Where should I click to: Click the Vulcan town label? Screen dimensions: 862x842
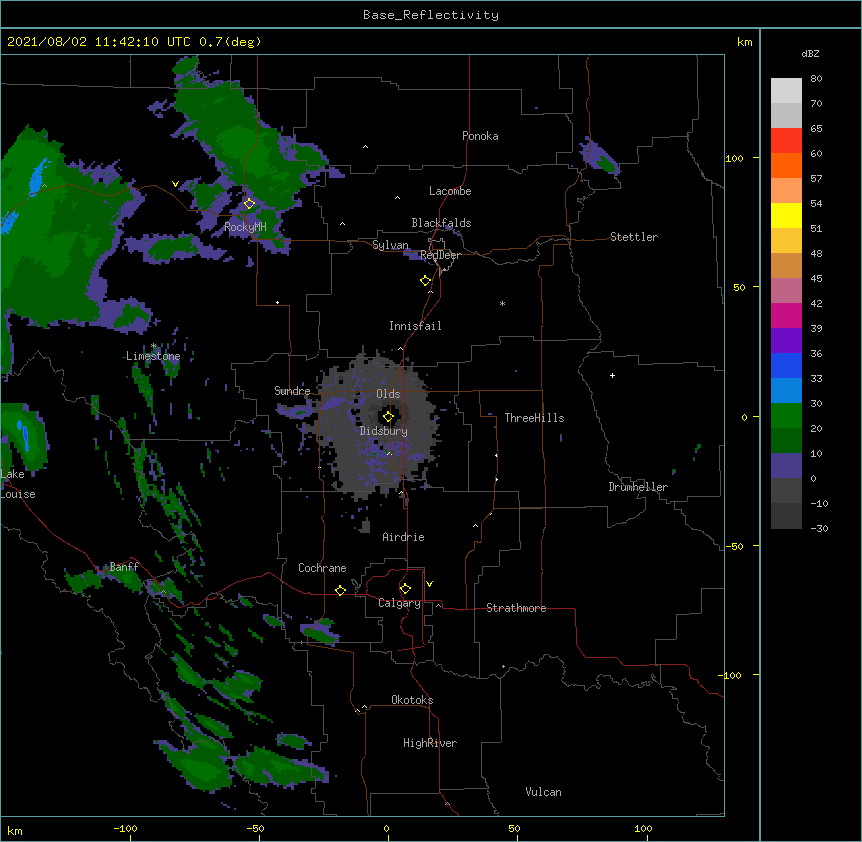point(543,792)
